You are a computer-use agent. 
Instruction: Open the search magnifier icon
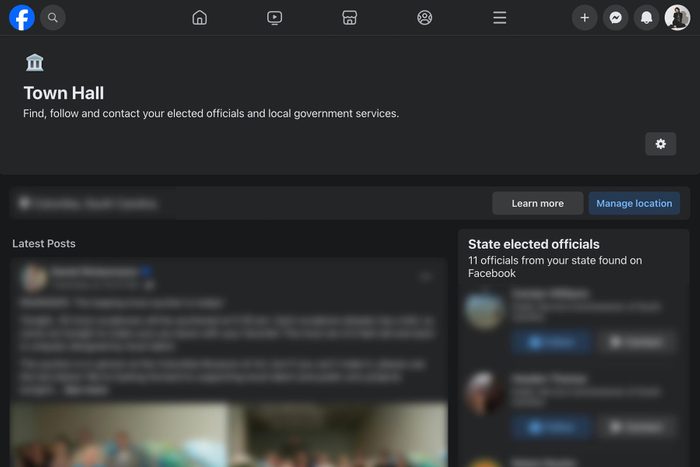(x=53, y=18)
